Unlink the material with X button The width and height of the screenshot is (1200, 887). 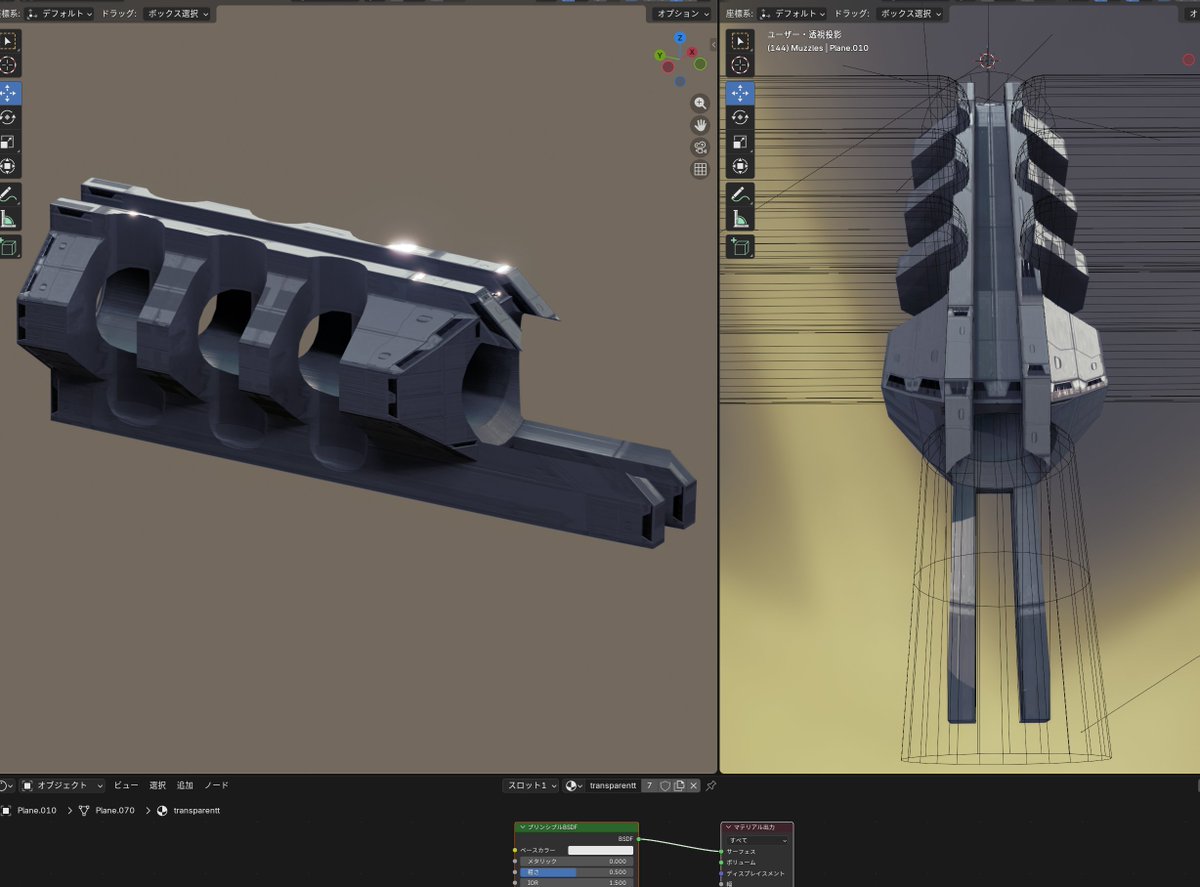694,785
